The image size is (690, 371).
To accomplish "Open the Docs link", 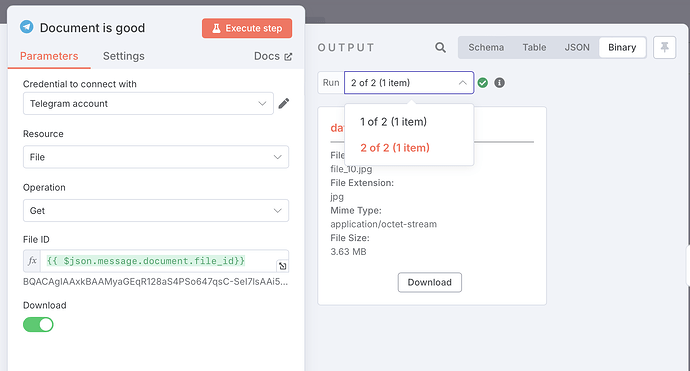I will pyautogui.click(x=273, y=56).
